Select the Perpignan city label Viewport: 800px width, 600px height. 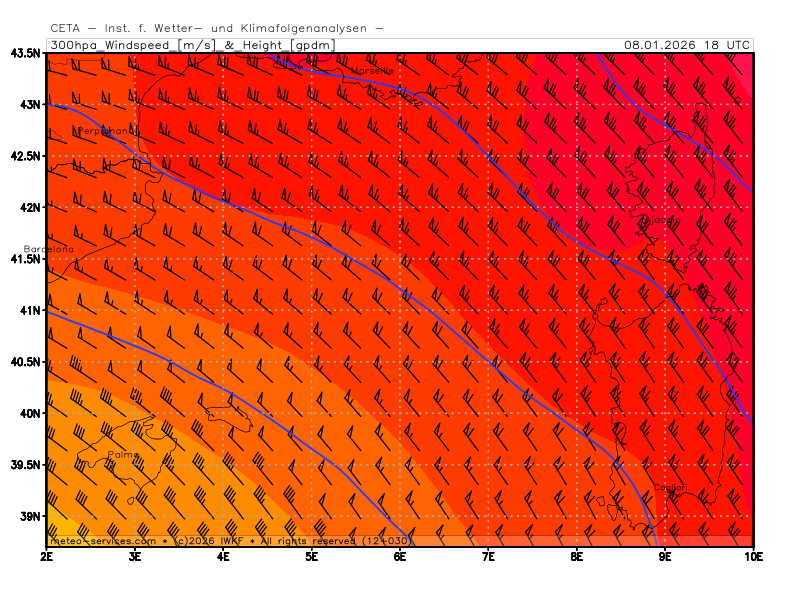coord(104,131)
